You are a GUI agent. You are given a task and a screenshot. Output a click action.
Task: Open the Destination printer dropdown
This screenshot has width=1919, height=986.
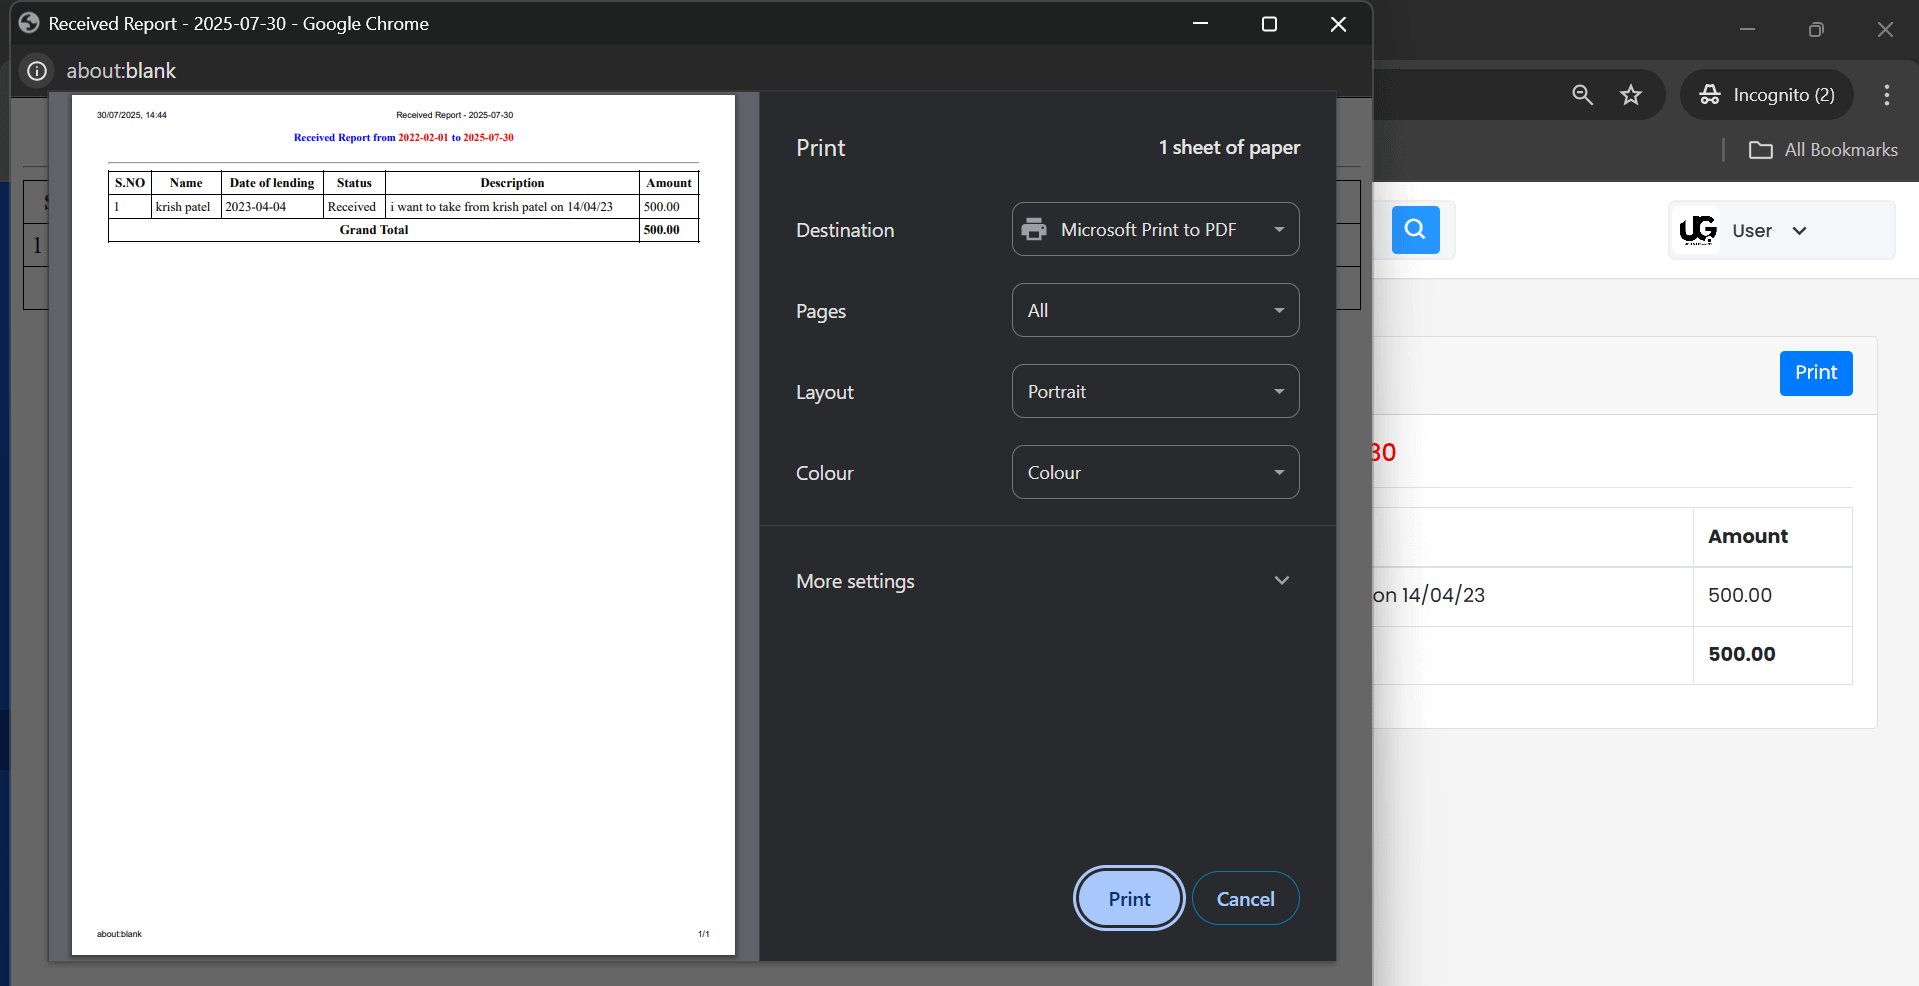pos(1155,229)
